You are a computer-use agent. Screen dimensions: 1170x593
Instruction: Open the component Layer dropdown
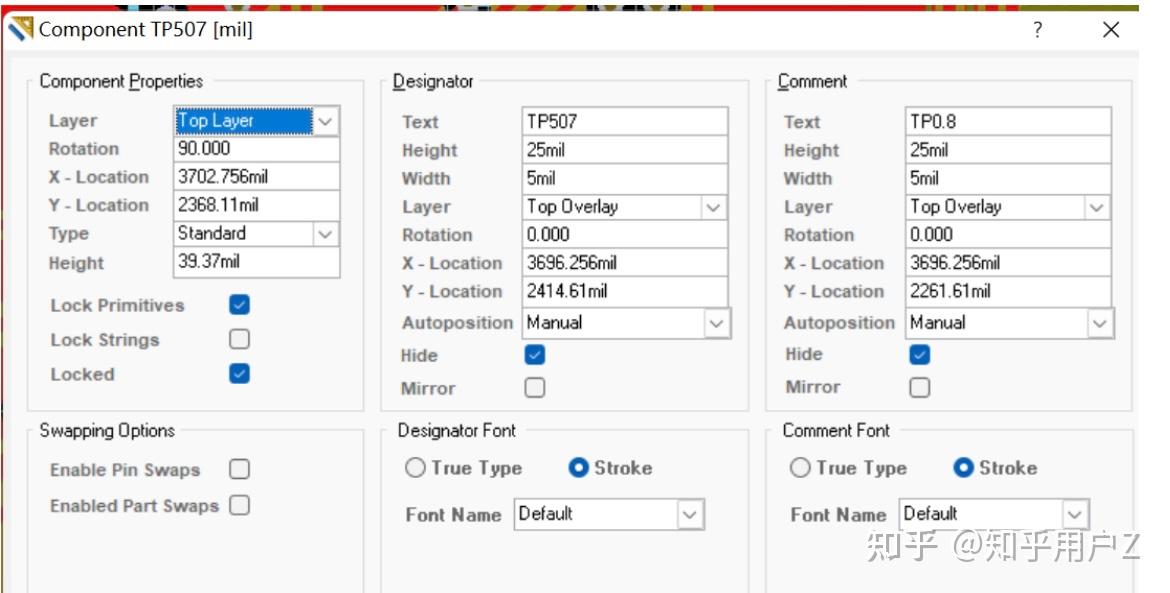click(326, 121)
